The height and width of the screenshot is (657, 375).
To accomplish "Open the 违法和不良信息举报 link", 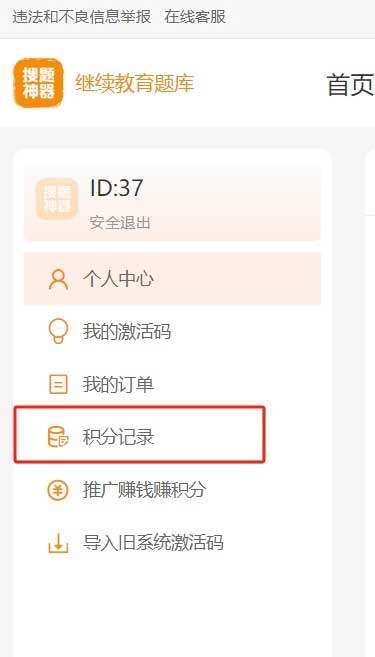I will (x=82, y=17).
